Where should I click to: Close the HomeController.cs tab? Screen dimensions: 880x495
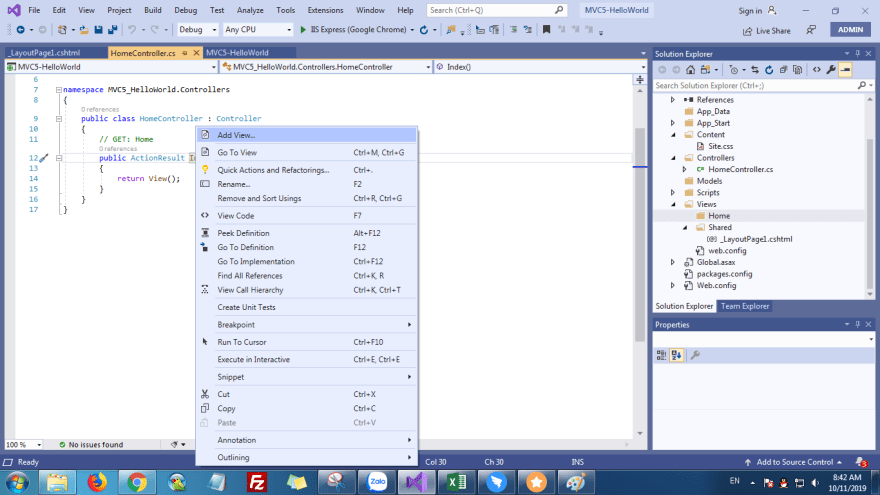click(x=196, y=53)
